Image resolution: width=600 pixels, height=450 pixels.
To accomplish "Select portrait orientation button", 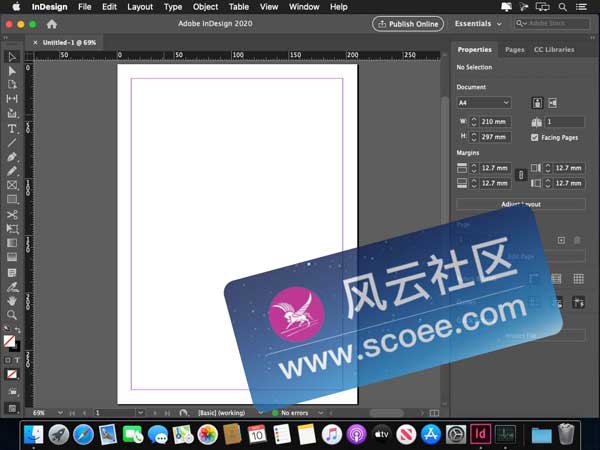I will click(x=537, y=103).
